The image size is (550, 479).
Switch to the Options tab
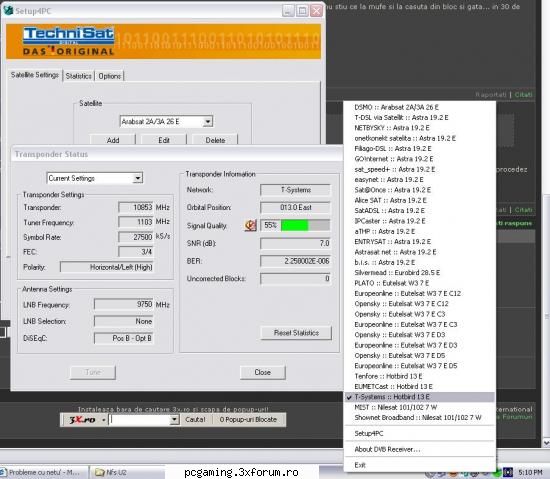coord(109,76)
